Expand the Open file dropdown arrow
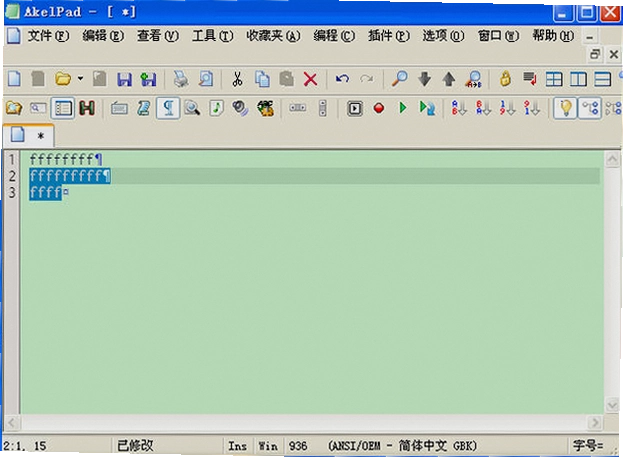 [x=80, y=79]
